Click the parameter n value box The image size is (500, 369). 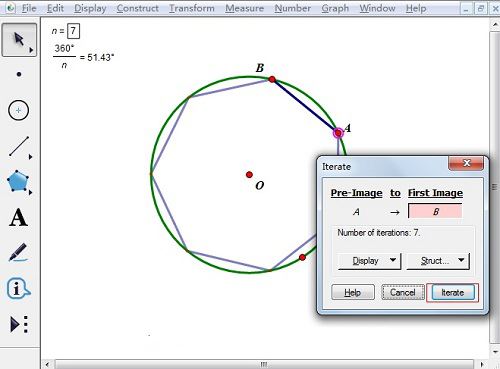(73, 31)
